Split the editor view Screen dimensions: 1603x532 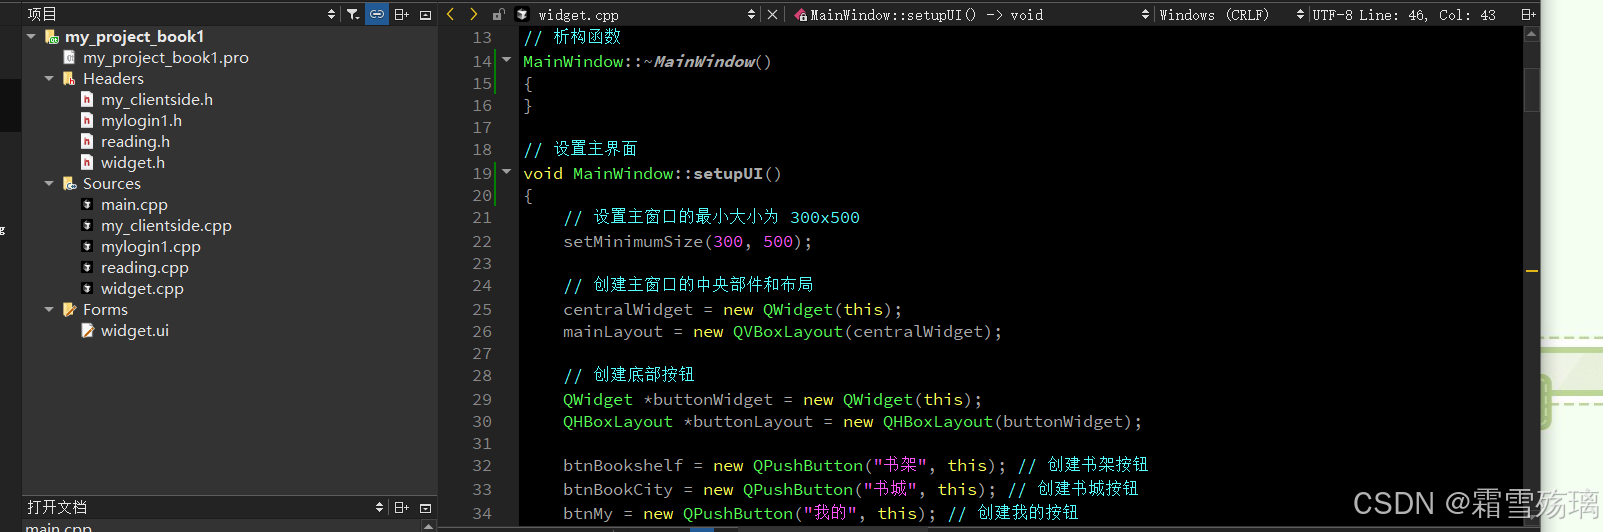tap(1528, 14)
